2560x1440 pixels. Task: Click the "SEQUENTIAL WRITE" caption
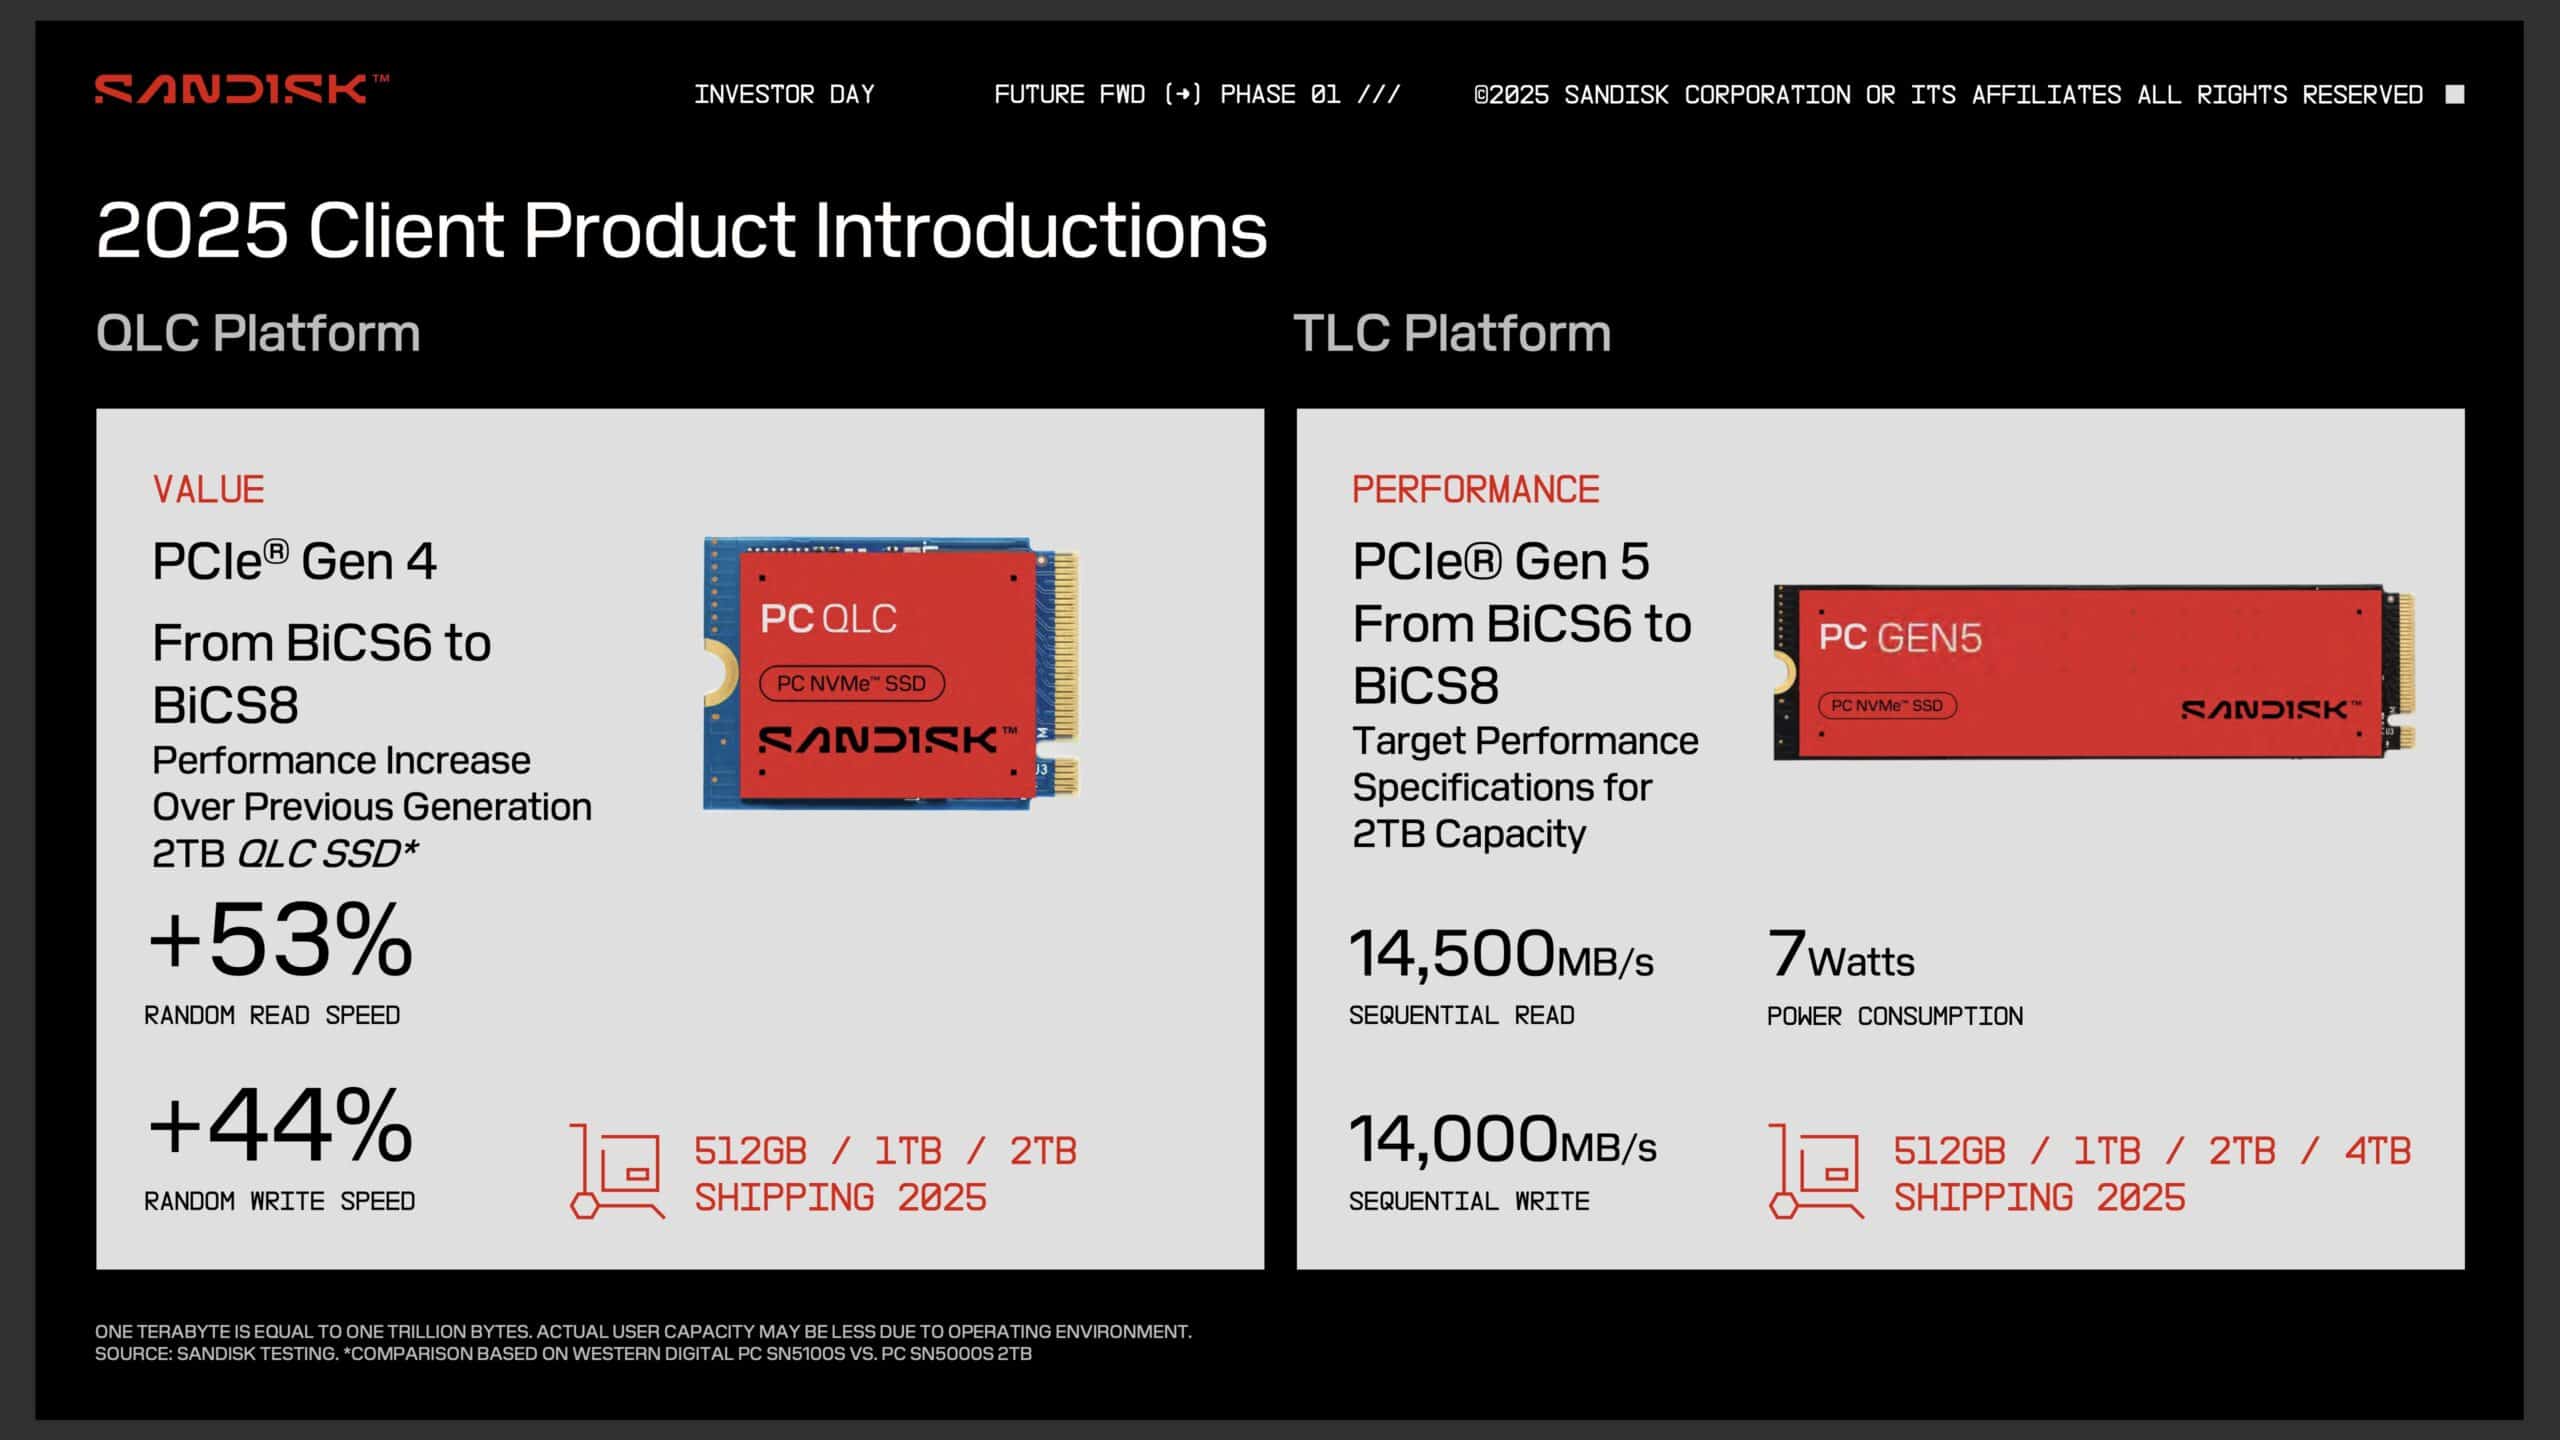pyautogui.click(x=1468, y=1201)
